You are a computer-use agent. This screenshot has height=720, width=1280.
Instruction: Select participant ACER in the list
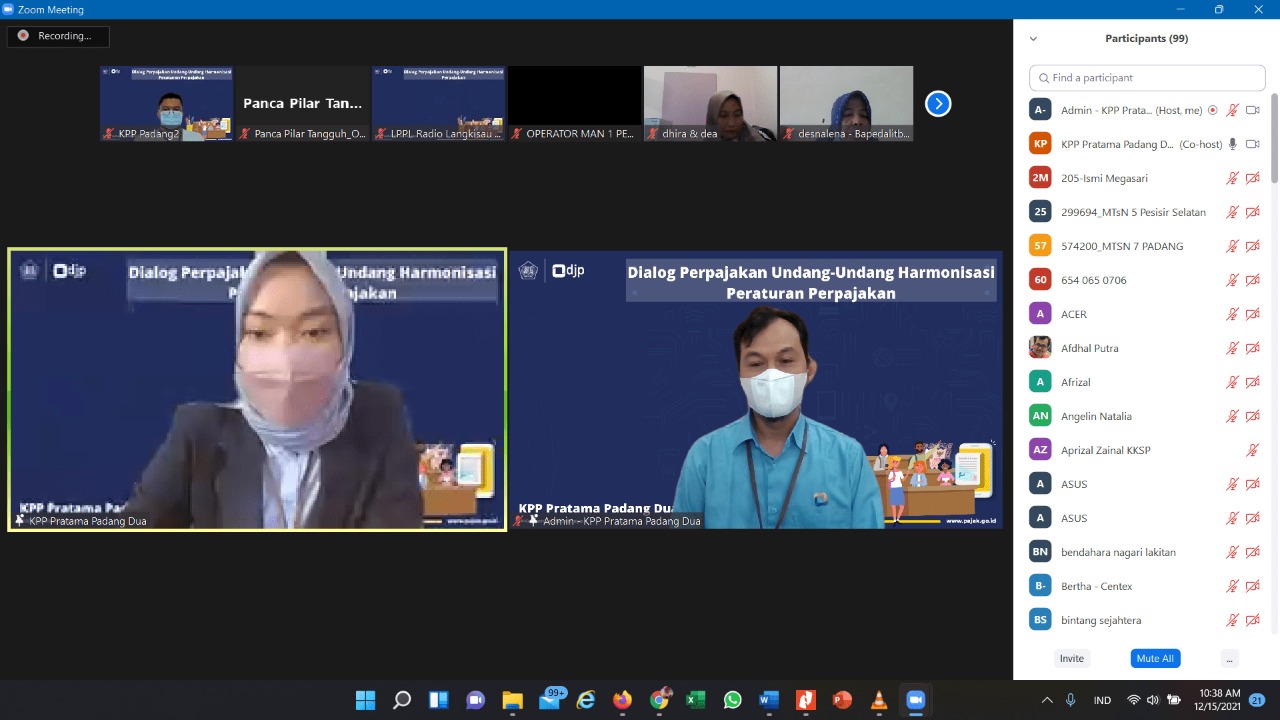tap(1074, 314)
